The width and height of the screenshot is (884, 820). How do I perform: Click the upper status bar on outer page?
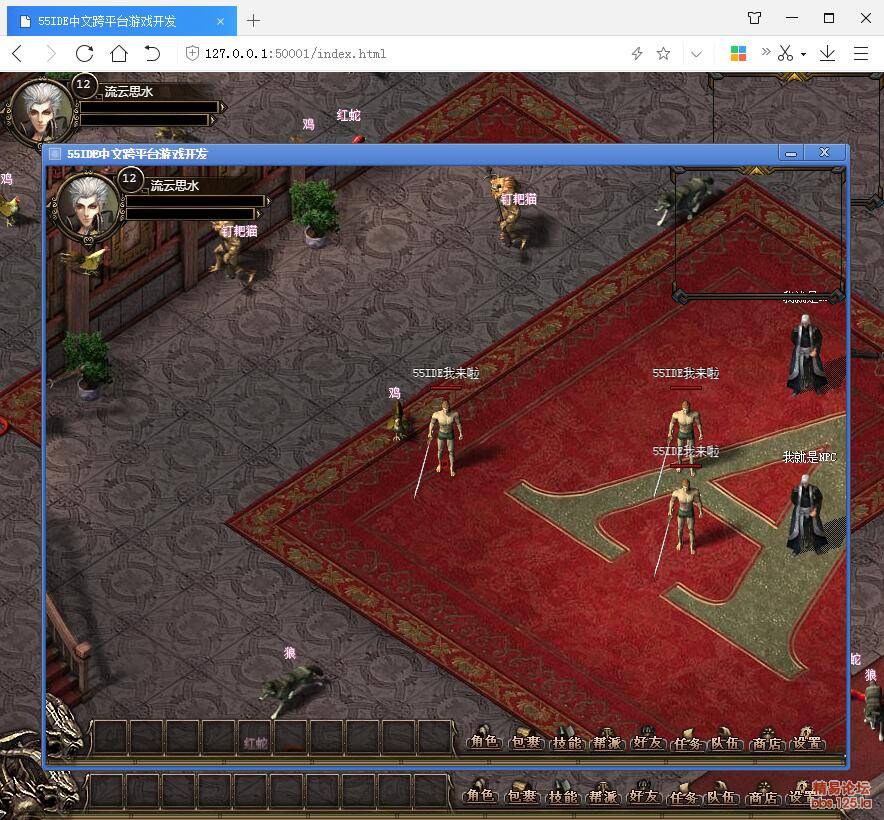(149, 107)
